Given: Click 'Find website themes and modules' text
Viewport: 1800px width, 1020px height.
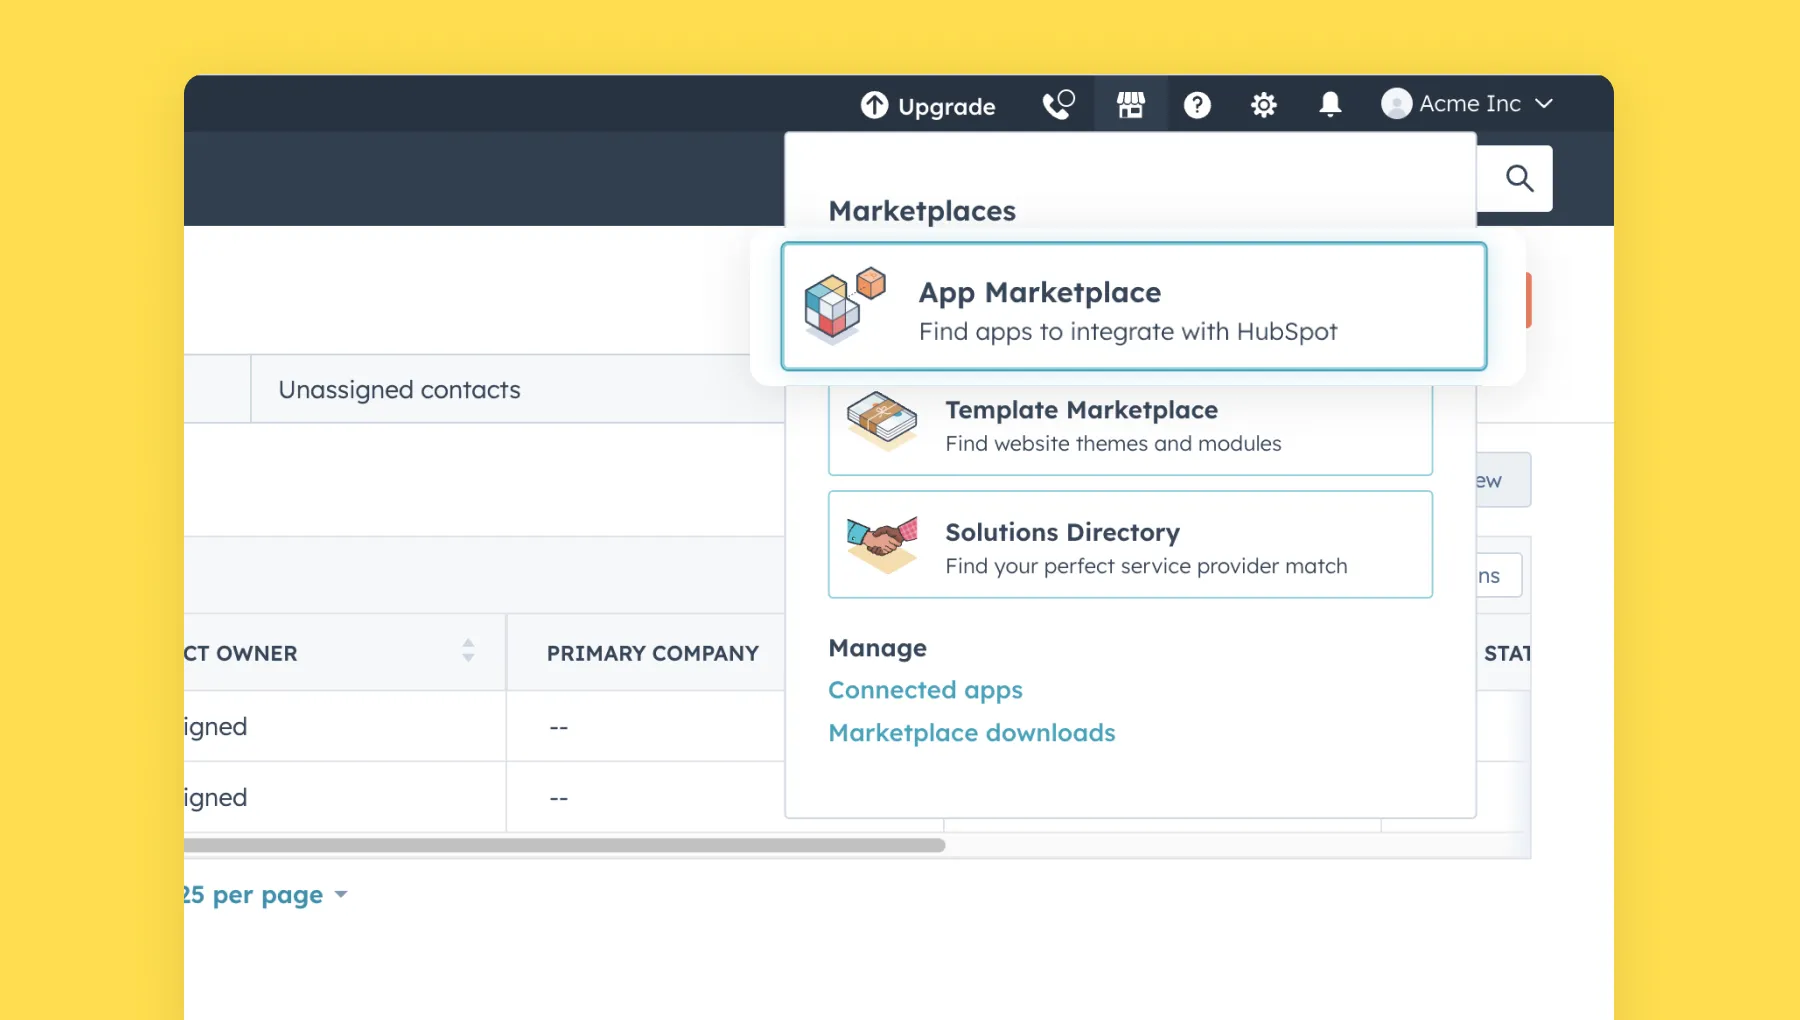Looking at the screenshot, I should [1113, 443].
